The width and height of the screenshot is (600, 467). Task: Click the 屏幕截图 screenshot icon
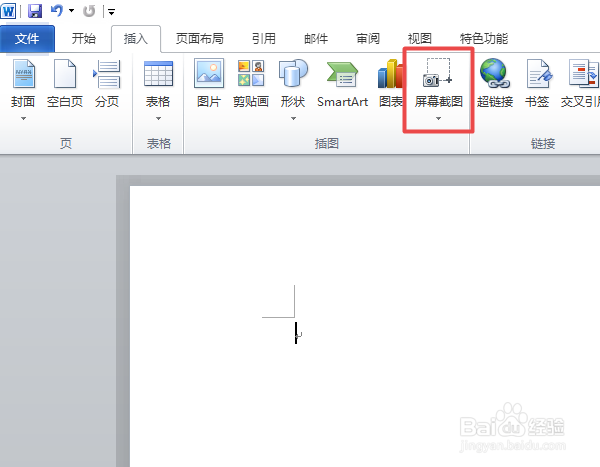pyautogui.click(x=438, y=73)
